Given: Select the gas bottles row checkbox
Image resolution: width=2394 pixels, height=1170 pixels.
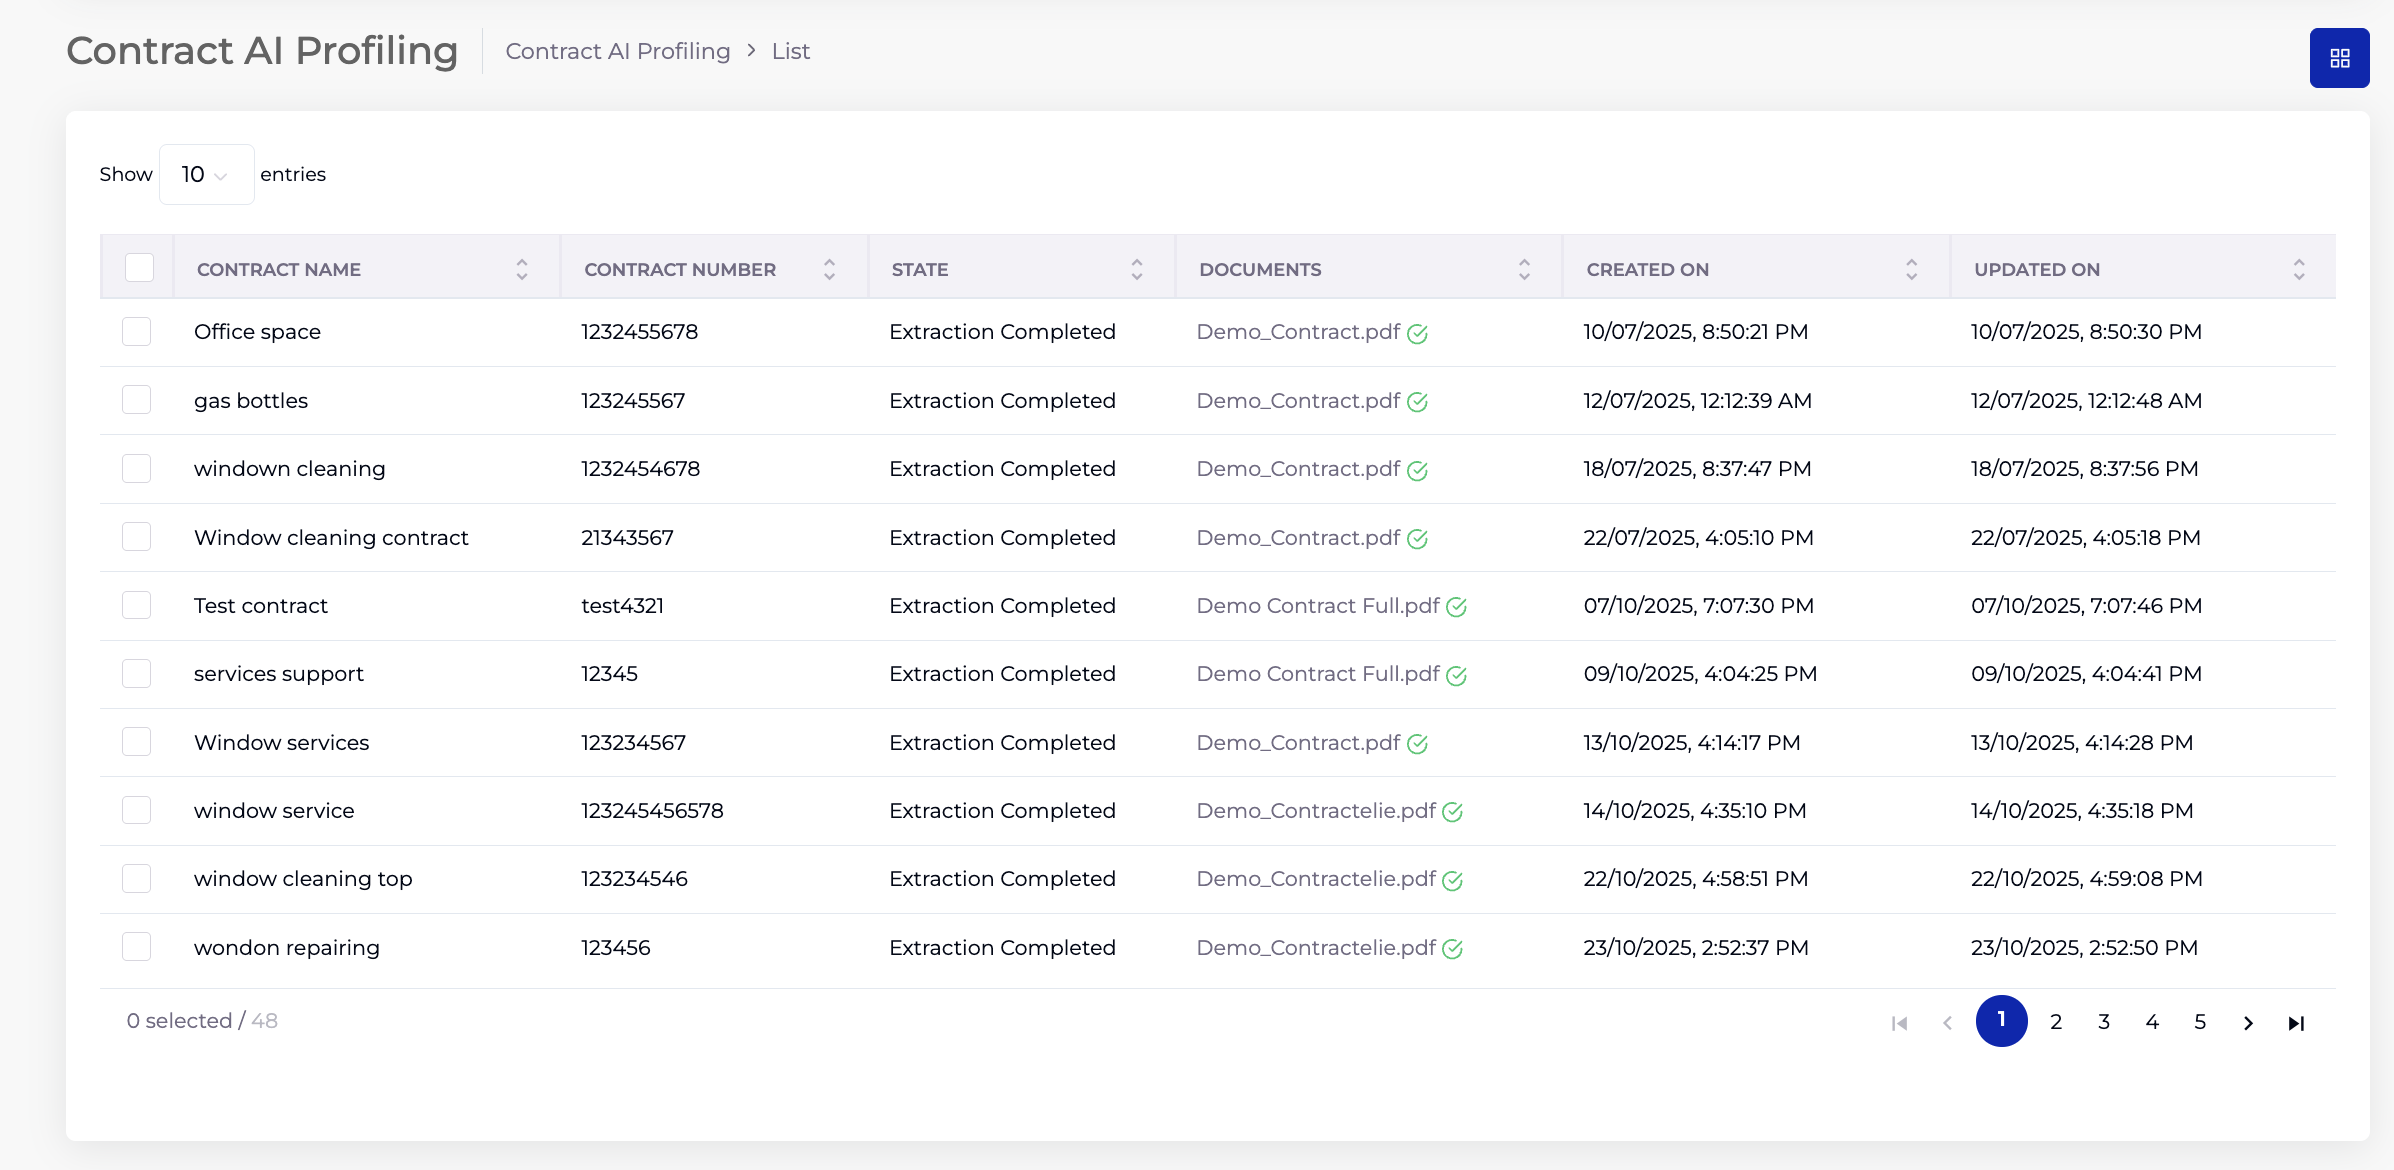Looking at the screenshot, I should point(136,400).
